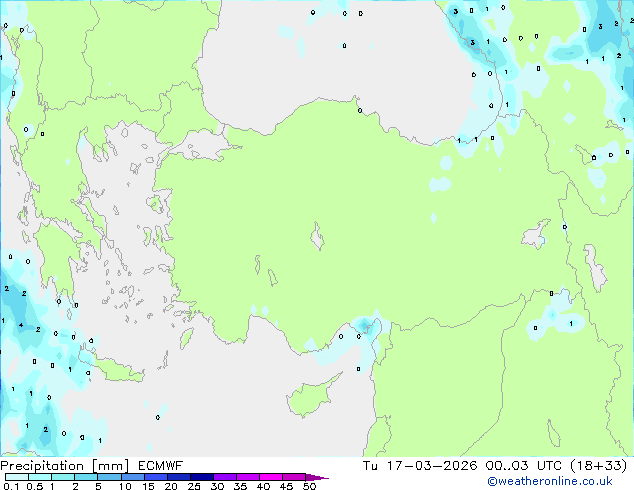Click the '(18+33)' model run text

[x=598, y=466]
